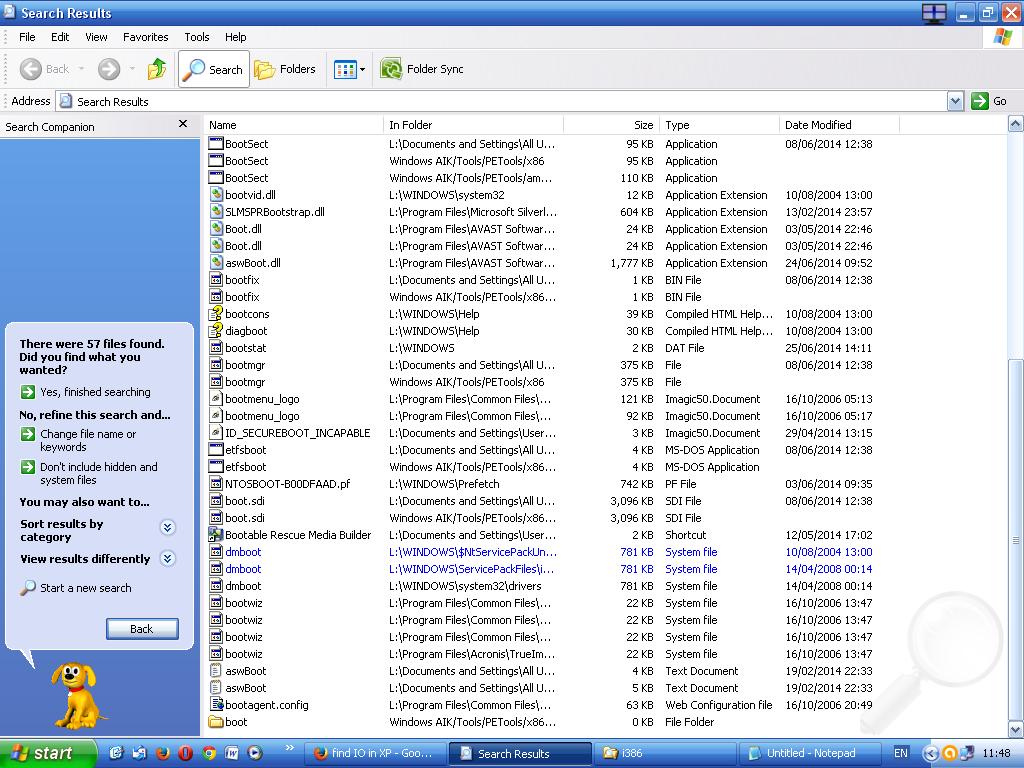Launch Chrome from the Quick Launch bar
The height and width of the screenshot is (768, 1024).
(209, 753)
